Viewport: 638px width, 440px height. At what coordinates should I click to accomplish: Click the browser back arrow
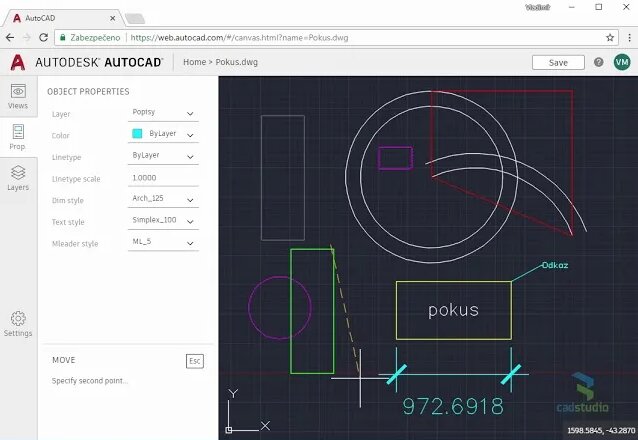(10, 38)
